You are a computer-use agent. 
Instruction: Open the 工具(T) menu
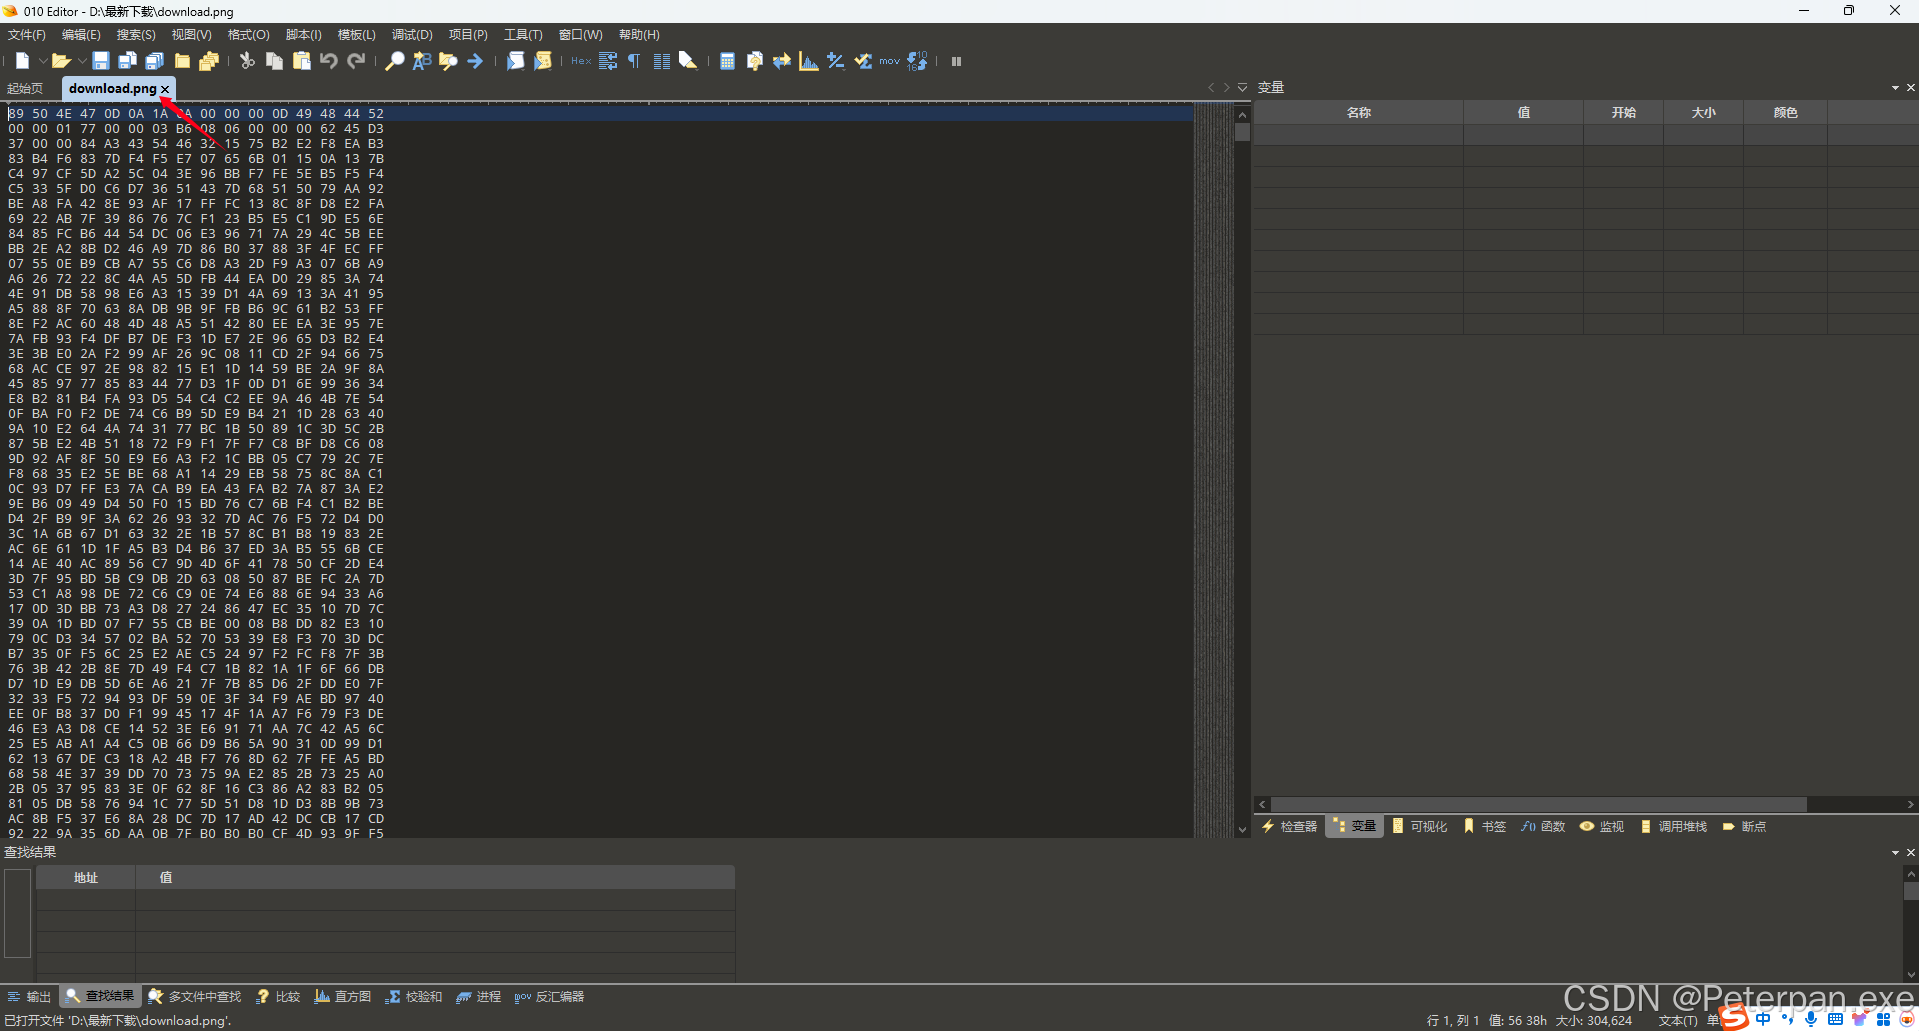tap(523, 35)
